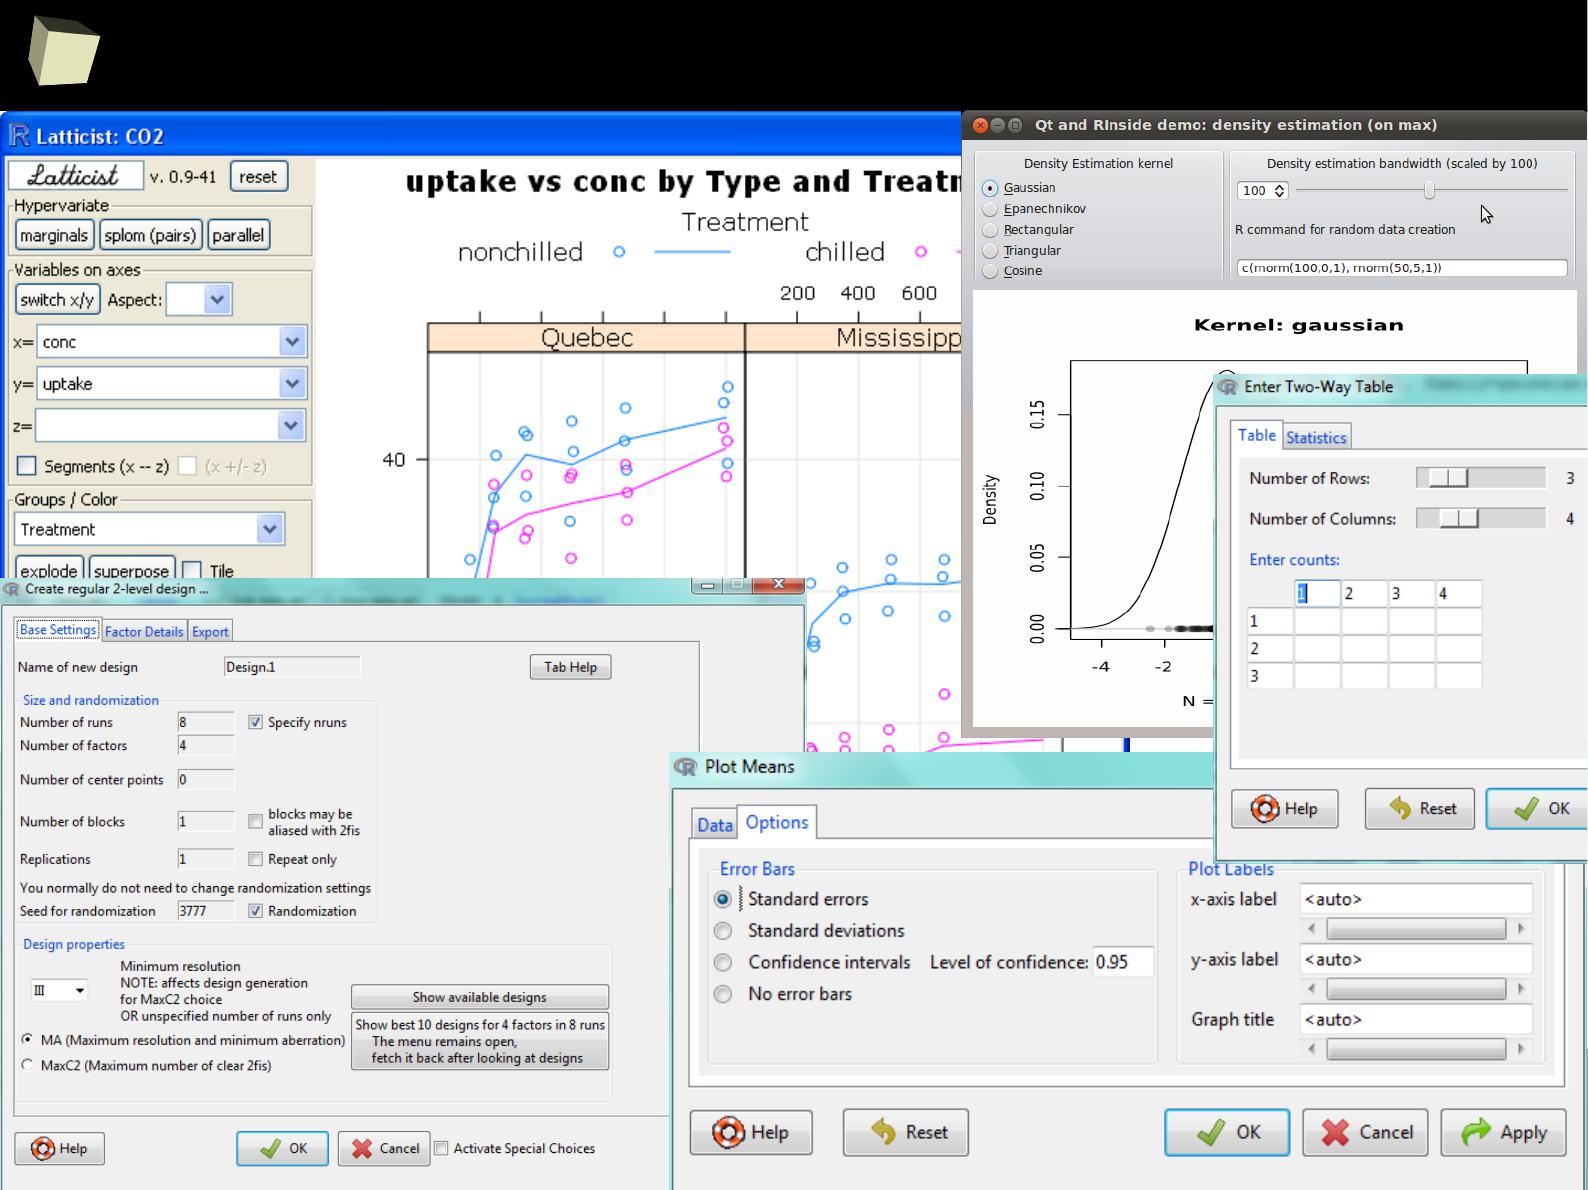Click the Seed for randomization field

click(x=205, y=911)
